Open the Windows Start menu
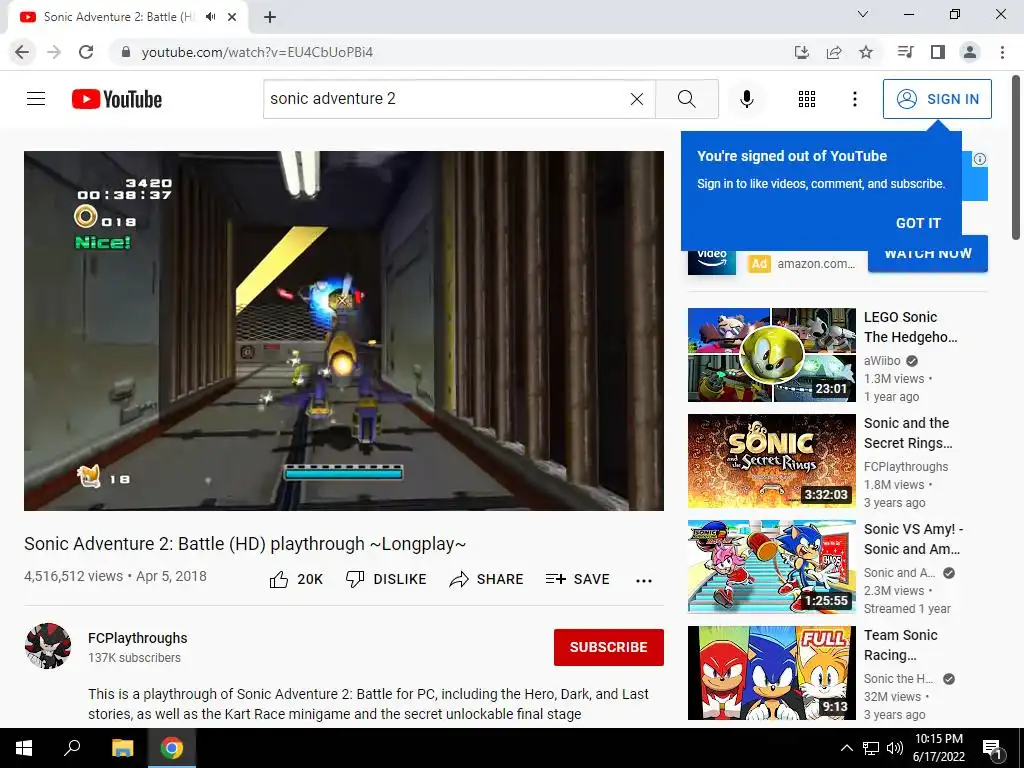 pyautogui.click(x=24, y=748)
